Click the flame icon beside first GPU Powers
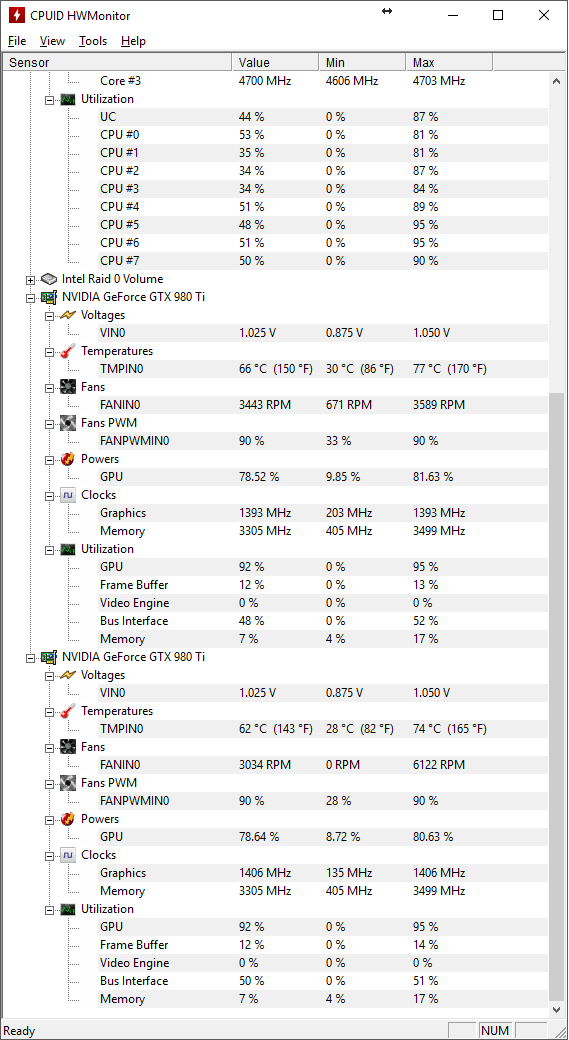Image resolution: width=569 pixels, height=1040 pixels. pyautogui.click(x=68, y=459)
